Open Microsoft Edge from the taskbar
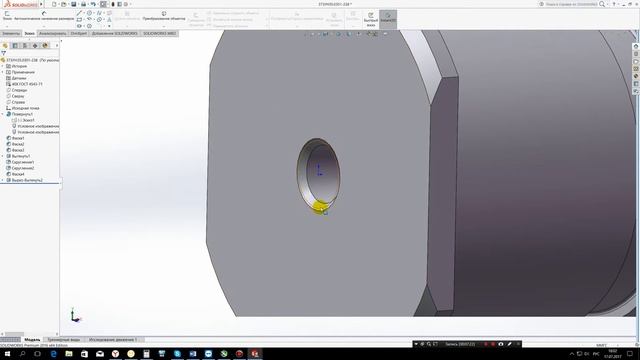Screen dimensions: 640x360 pos(53,354)
